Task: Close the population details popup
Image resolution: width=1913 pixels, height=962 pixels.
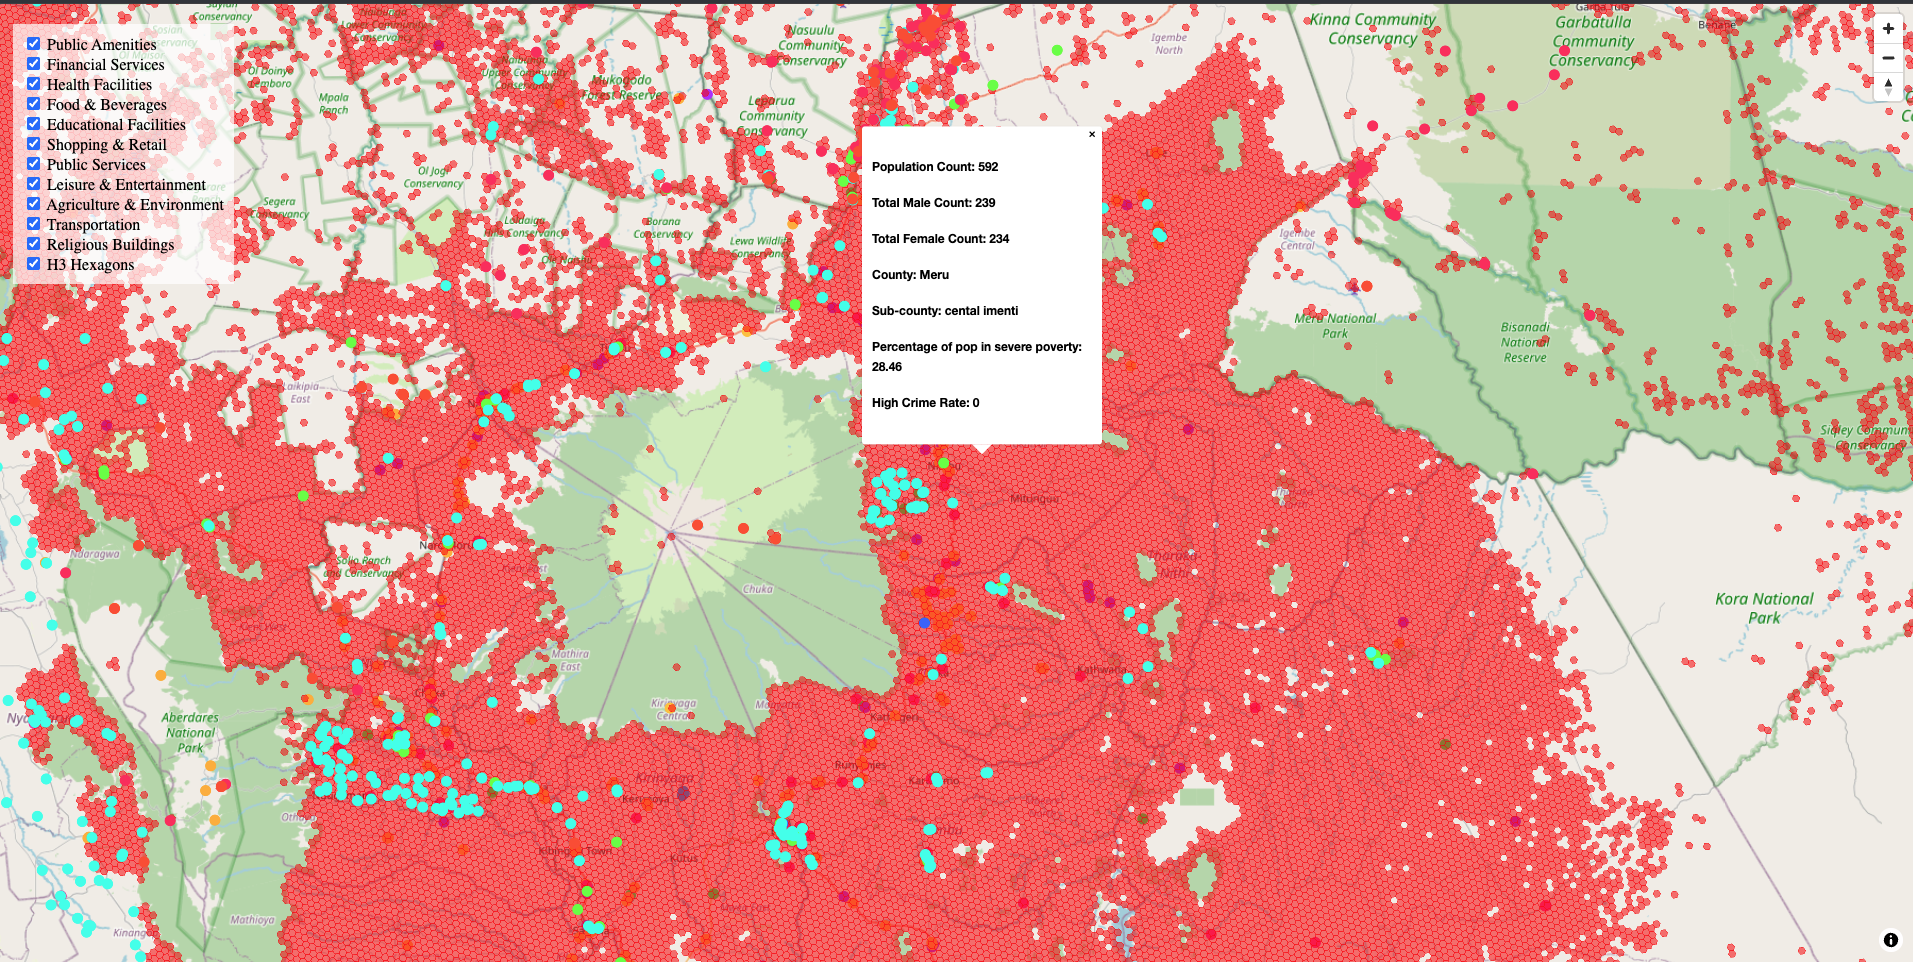Action: coord(1091,134)
